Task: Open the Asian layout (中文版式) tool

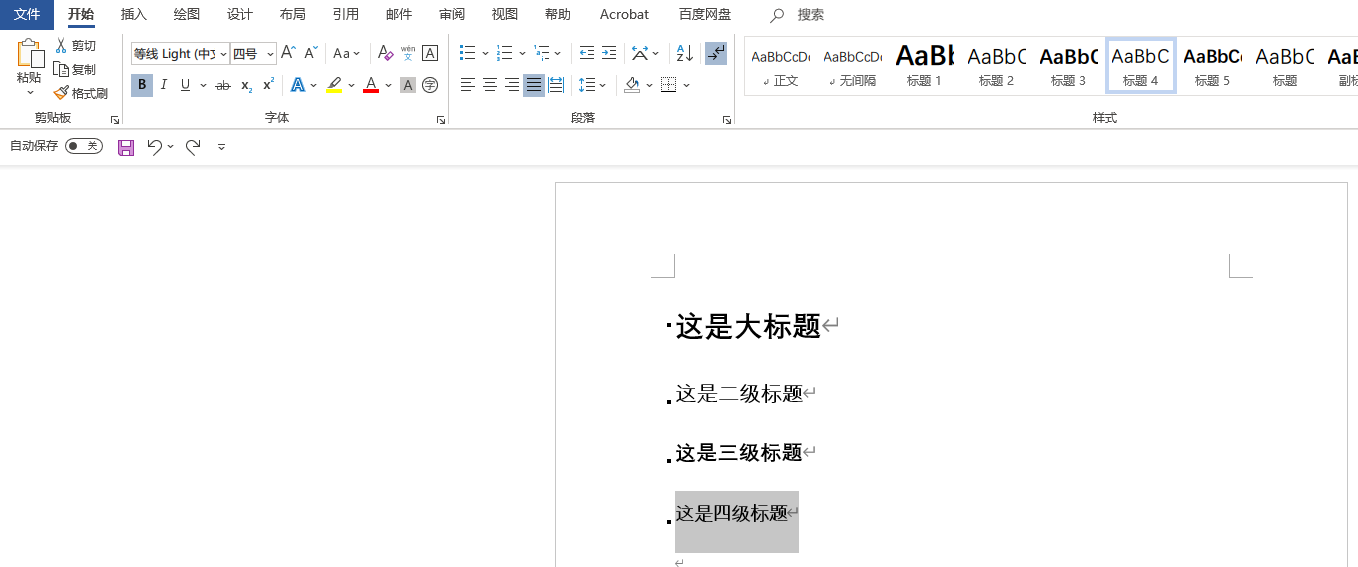Action: tap(640, 53)
